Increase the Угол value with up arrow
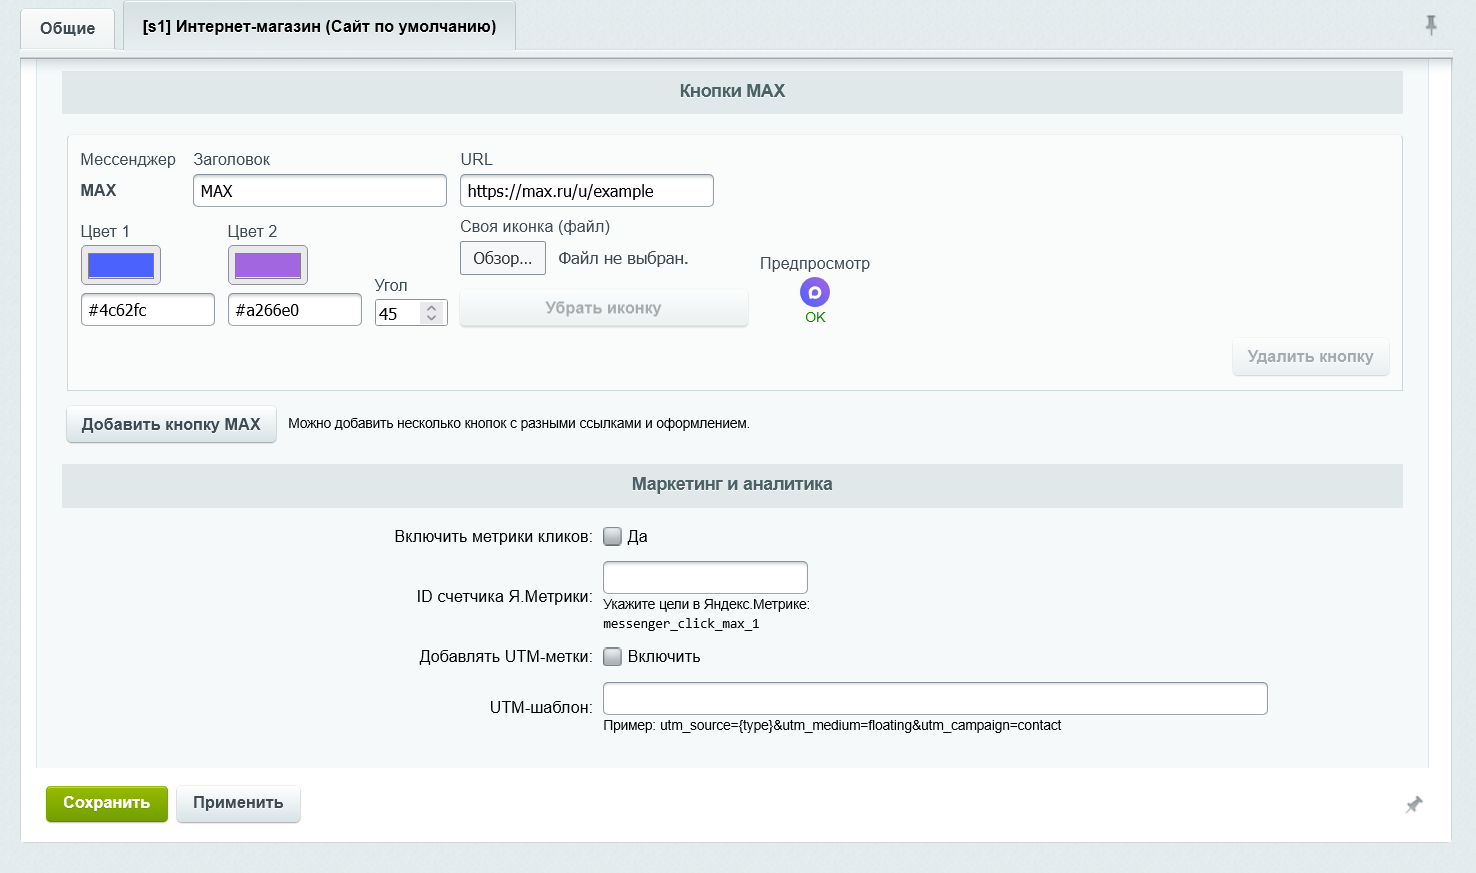This screenshot has width=1476, height=873. tap(431, 308)
